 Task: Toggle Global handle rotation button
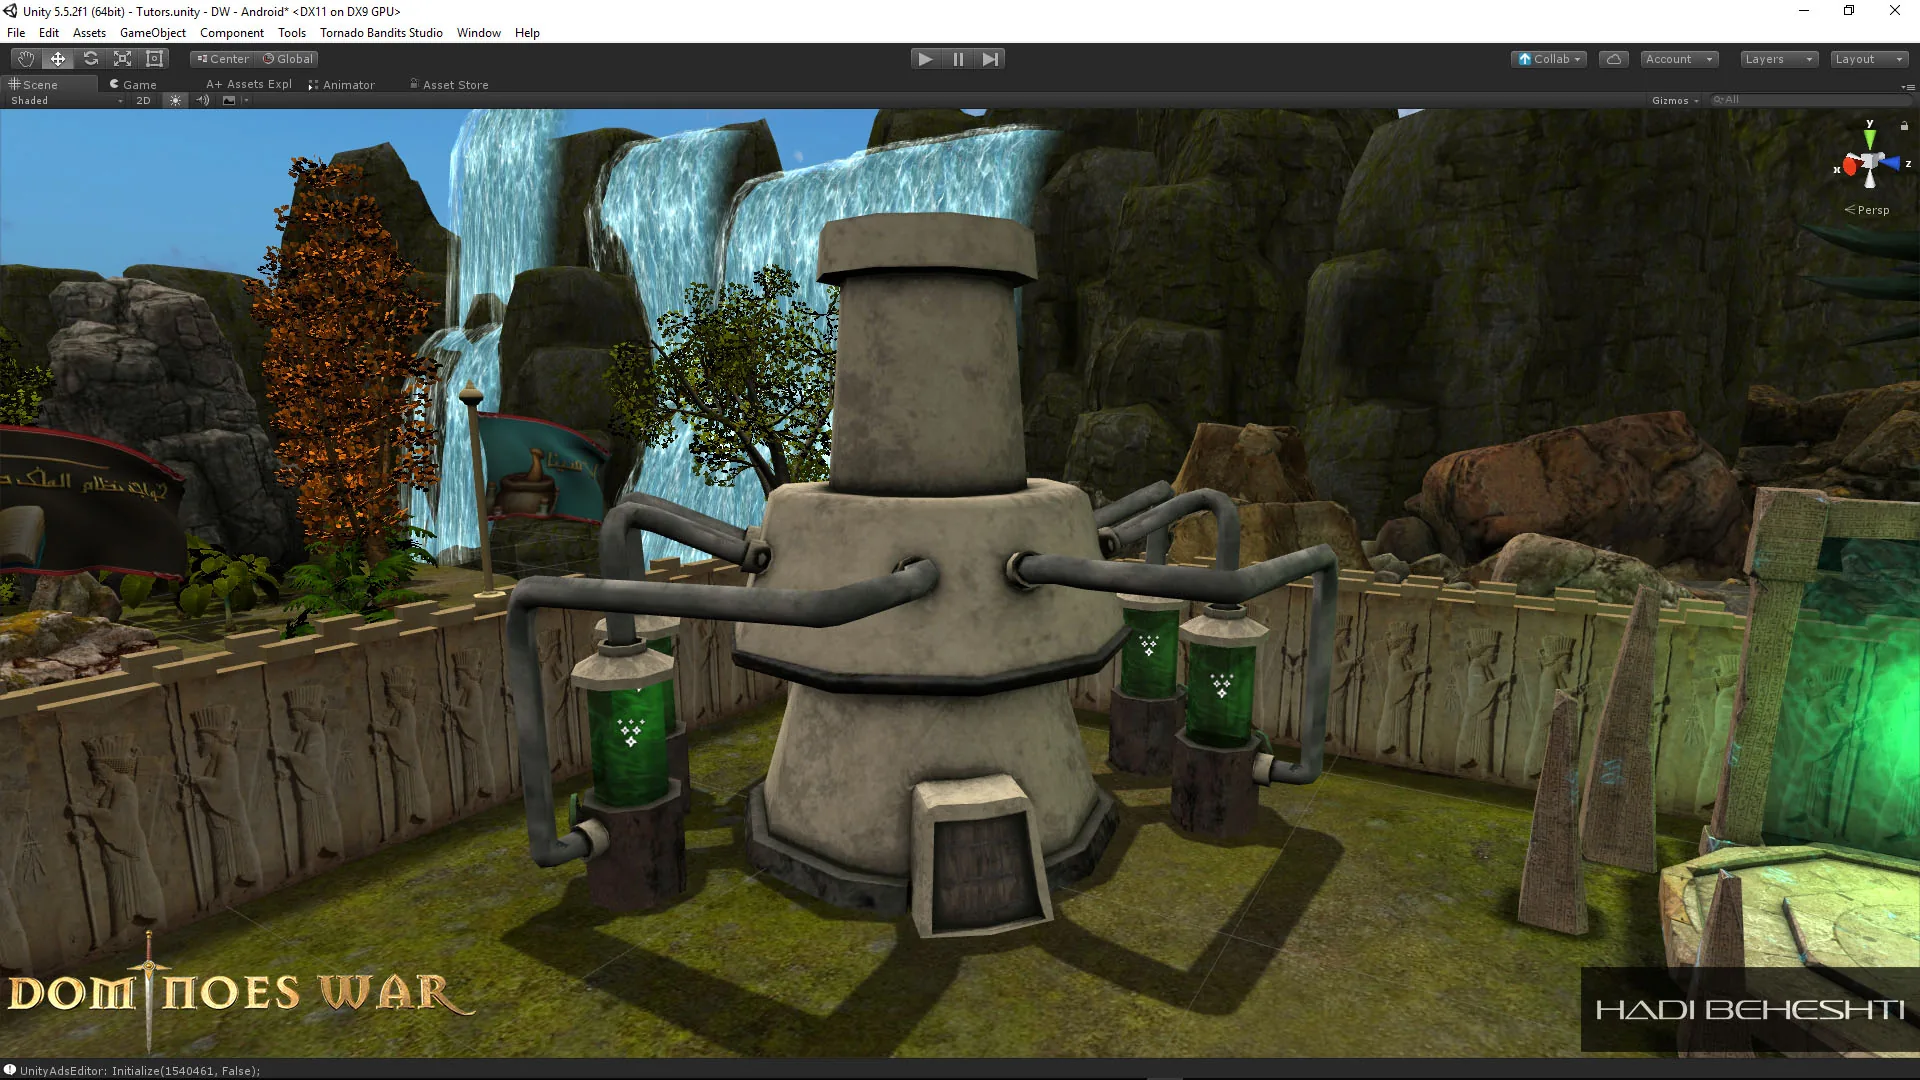(288, 59)
